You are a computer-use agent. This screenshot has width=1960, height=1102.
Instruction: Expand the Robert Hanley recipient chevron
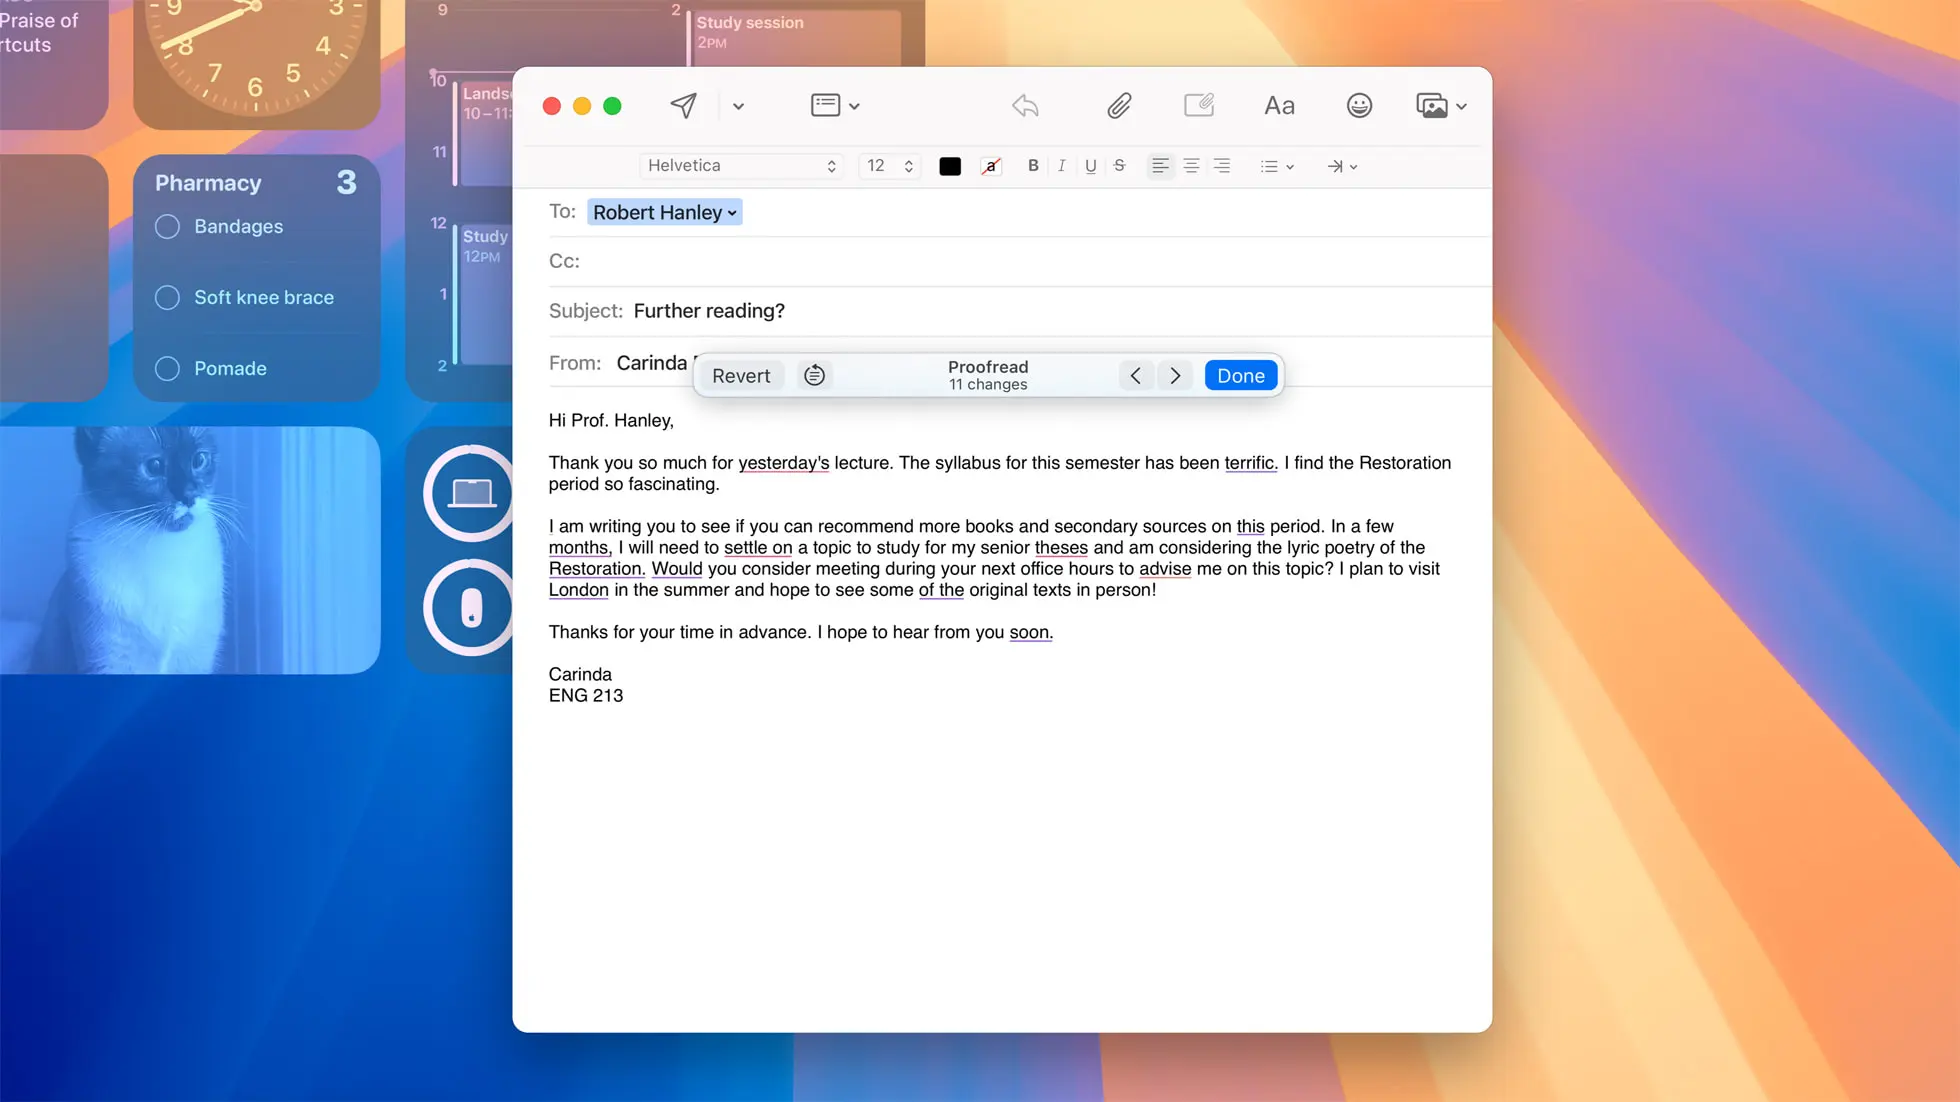733,212
